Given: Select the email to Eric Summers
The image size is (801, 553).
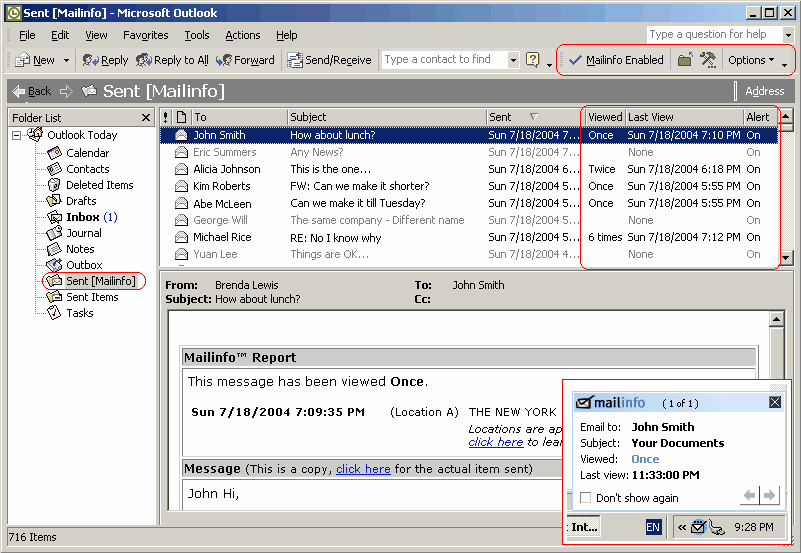Looking at the screenshot, I should pos(468,152).
